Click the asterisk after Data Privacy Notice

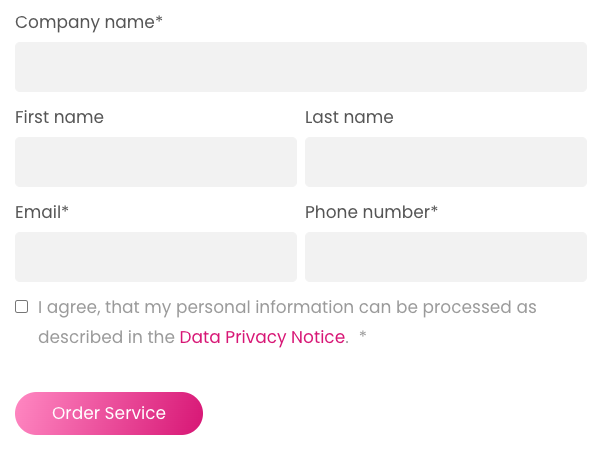tap(363, 337)
